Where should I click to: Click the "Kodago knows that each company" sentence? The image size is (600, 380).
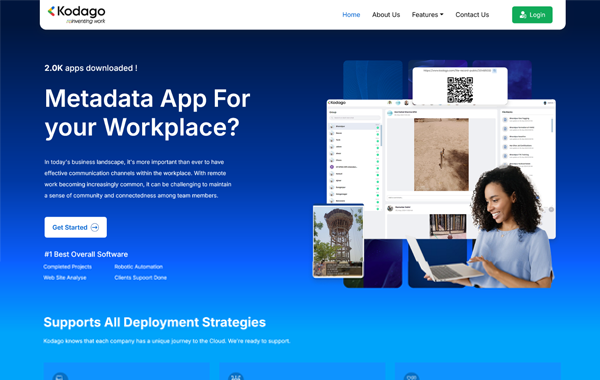(167, 341)
